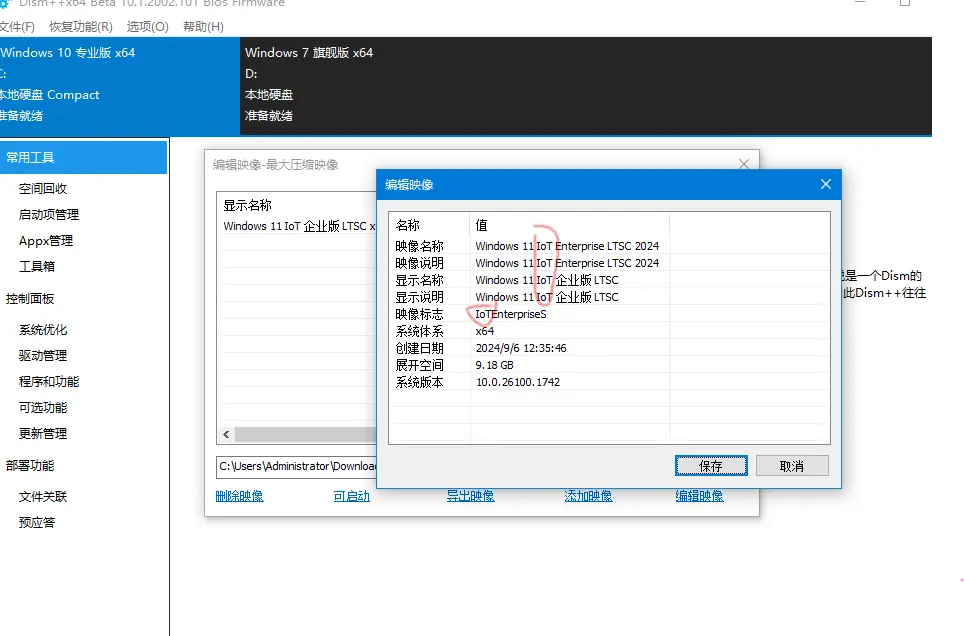Select the Windows 11 IoT 企业版 LTSC list row
Image resolution: width=965 pixels, height=636 pixels.
coord(297,226)
